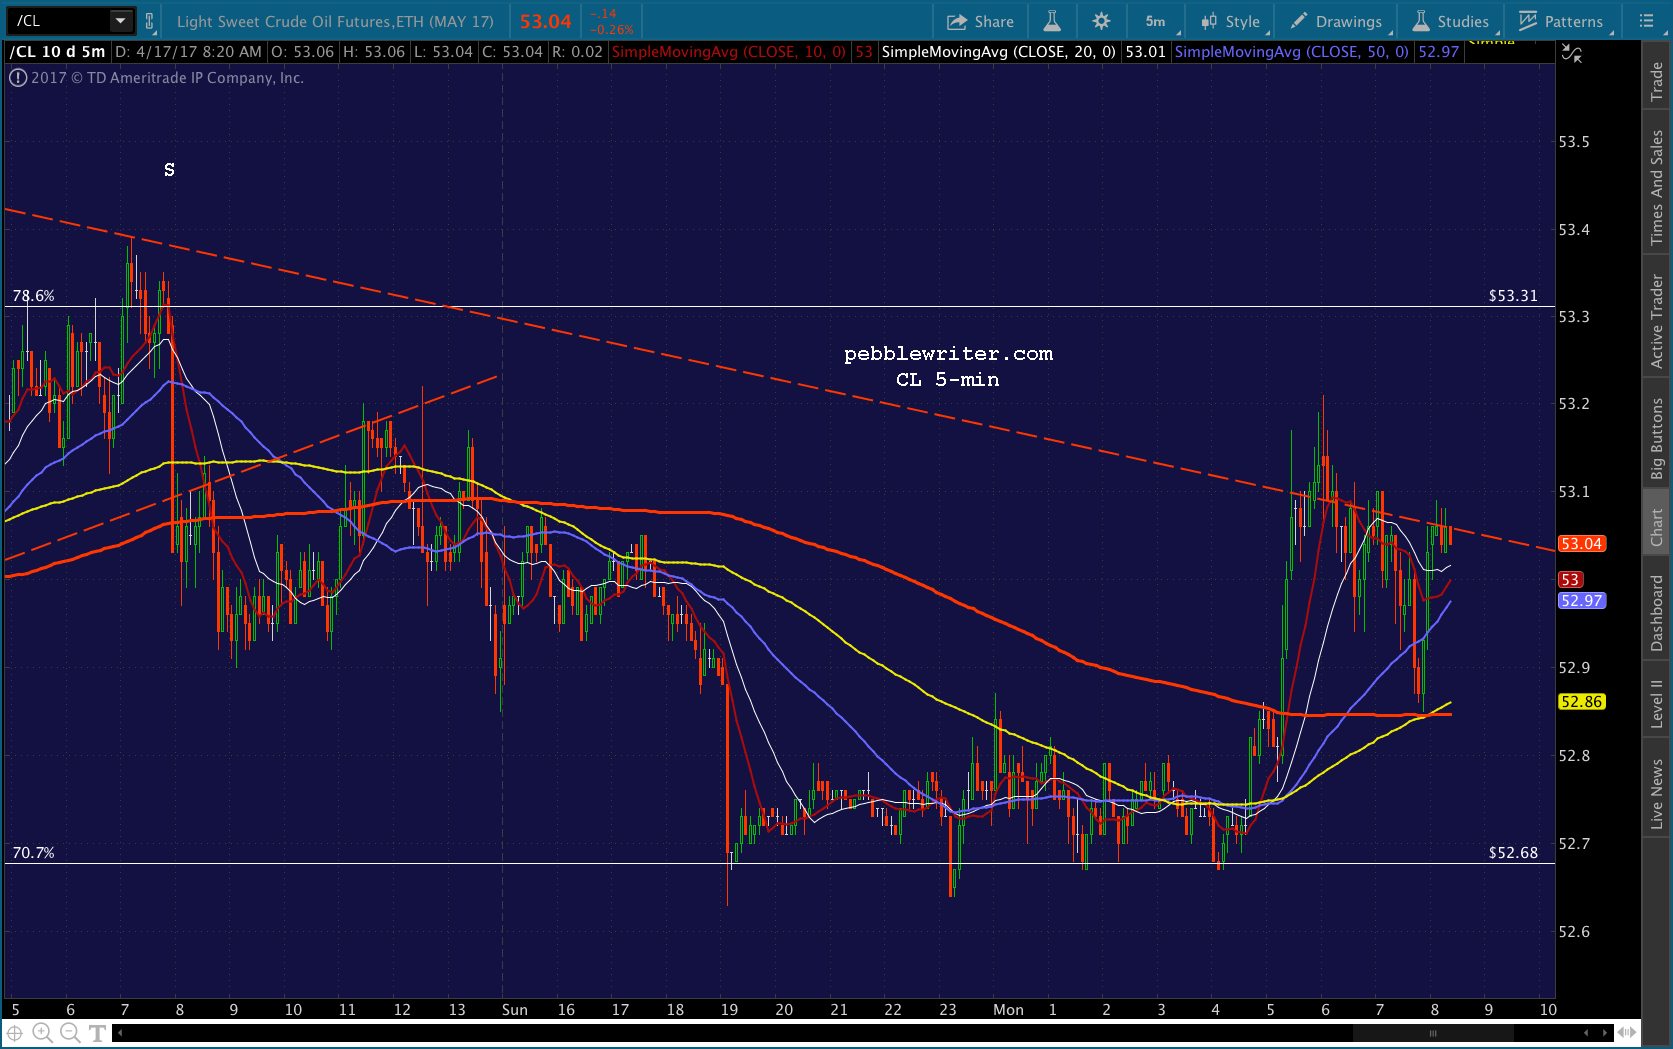Click the blue 52.97 price bubble on axis
Image resolution: width=1673 pixels, height=1049 pixels.
1581,601
